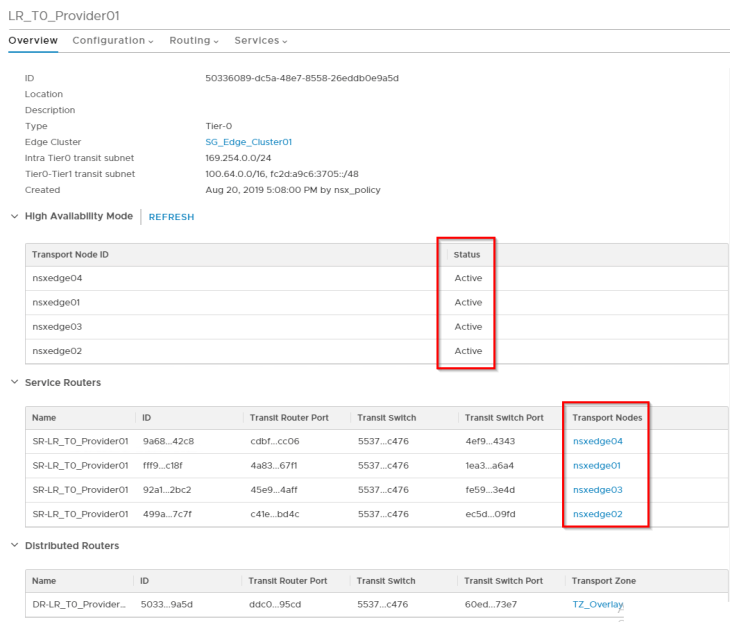Open the Routing dropdown menu

[x=194, y=40]
